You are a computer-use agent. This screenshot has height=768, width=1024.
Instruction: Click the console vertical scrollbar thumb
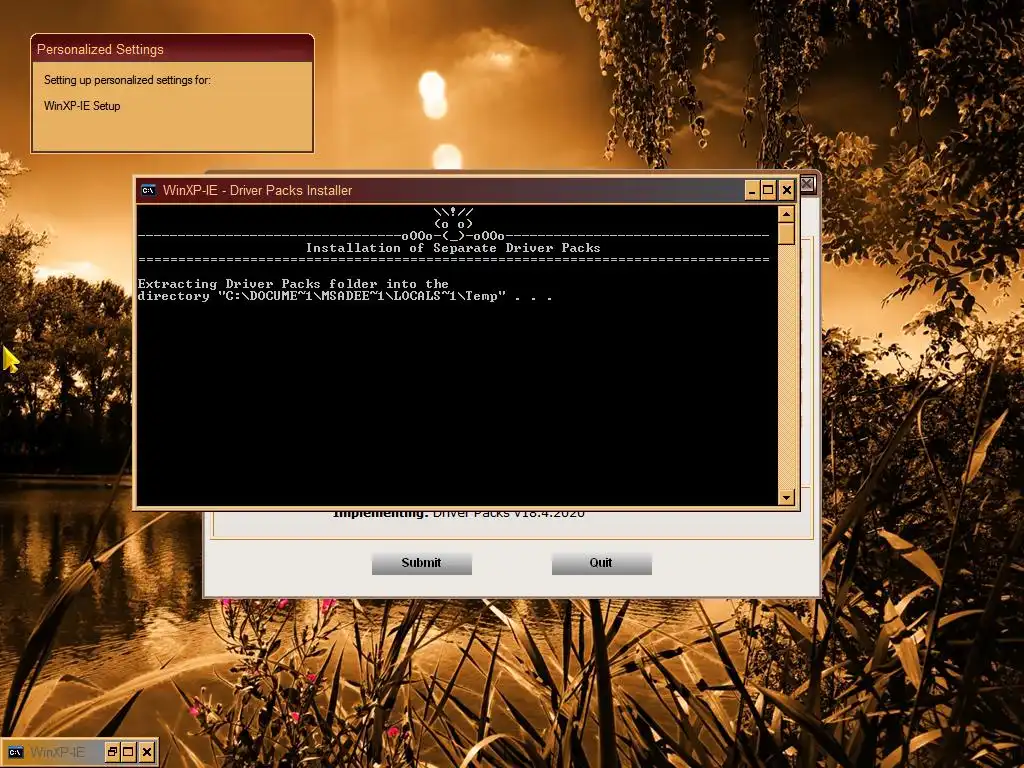click(786, 234)
